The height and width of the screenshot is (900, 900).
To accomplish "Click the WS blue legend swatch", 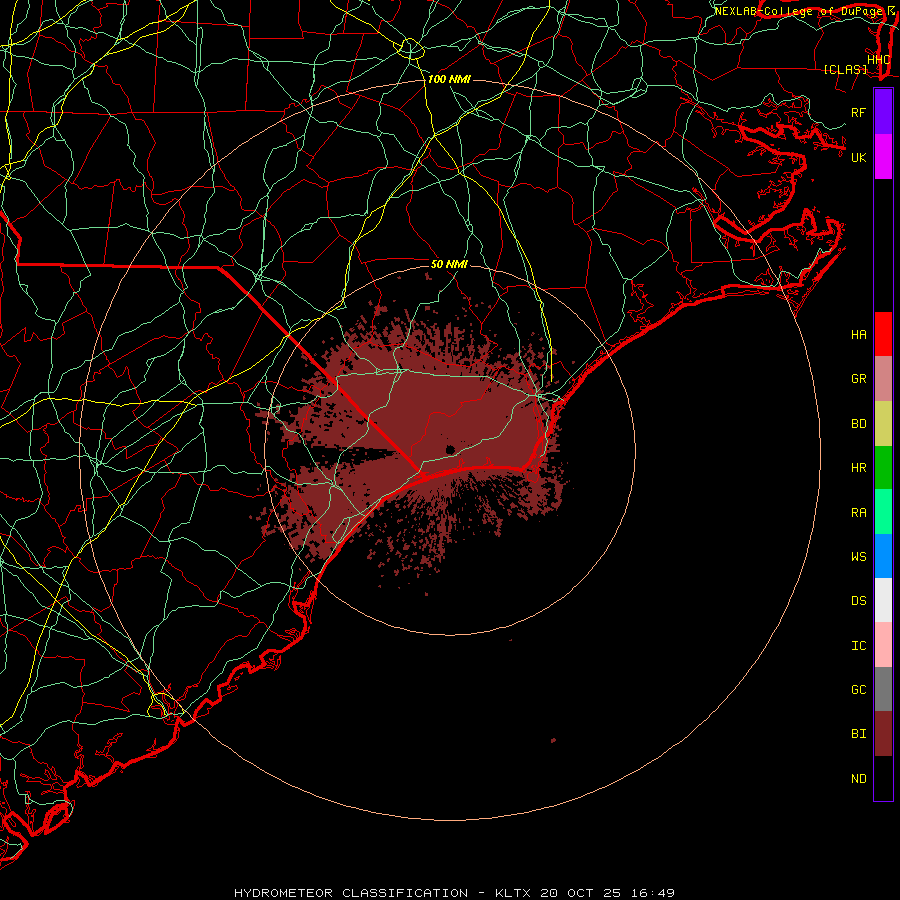I will point(883,556).
